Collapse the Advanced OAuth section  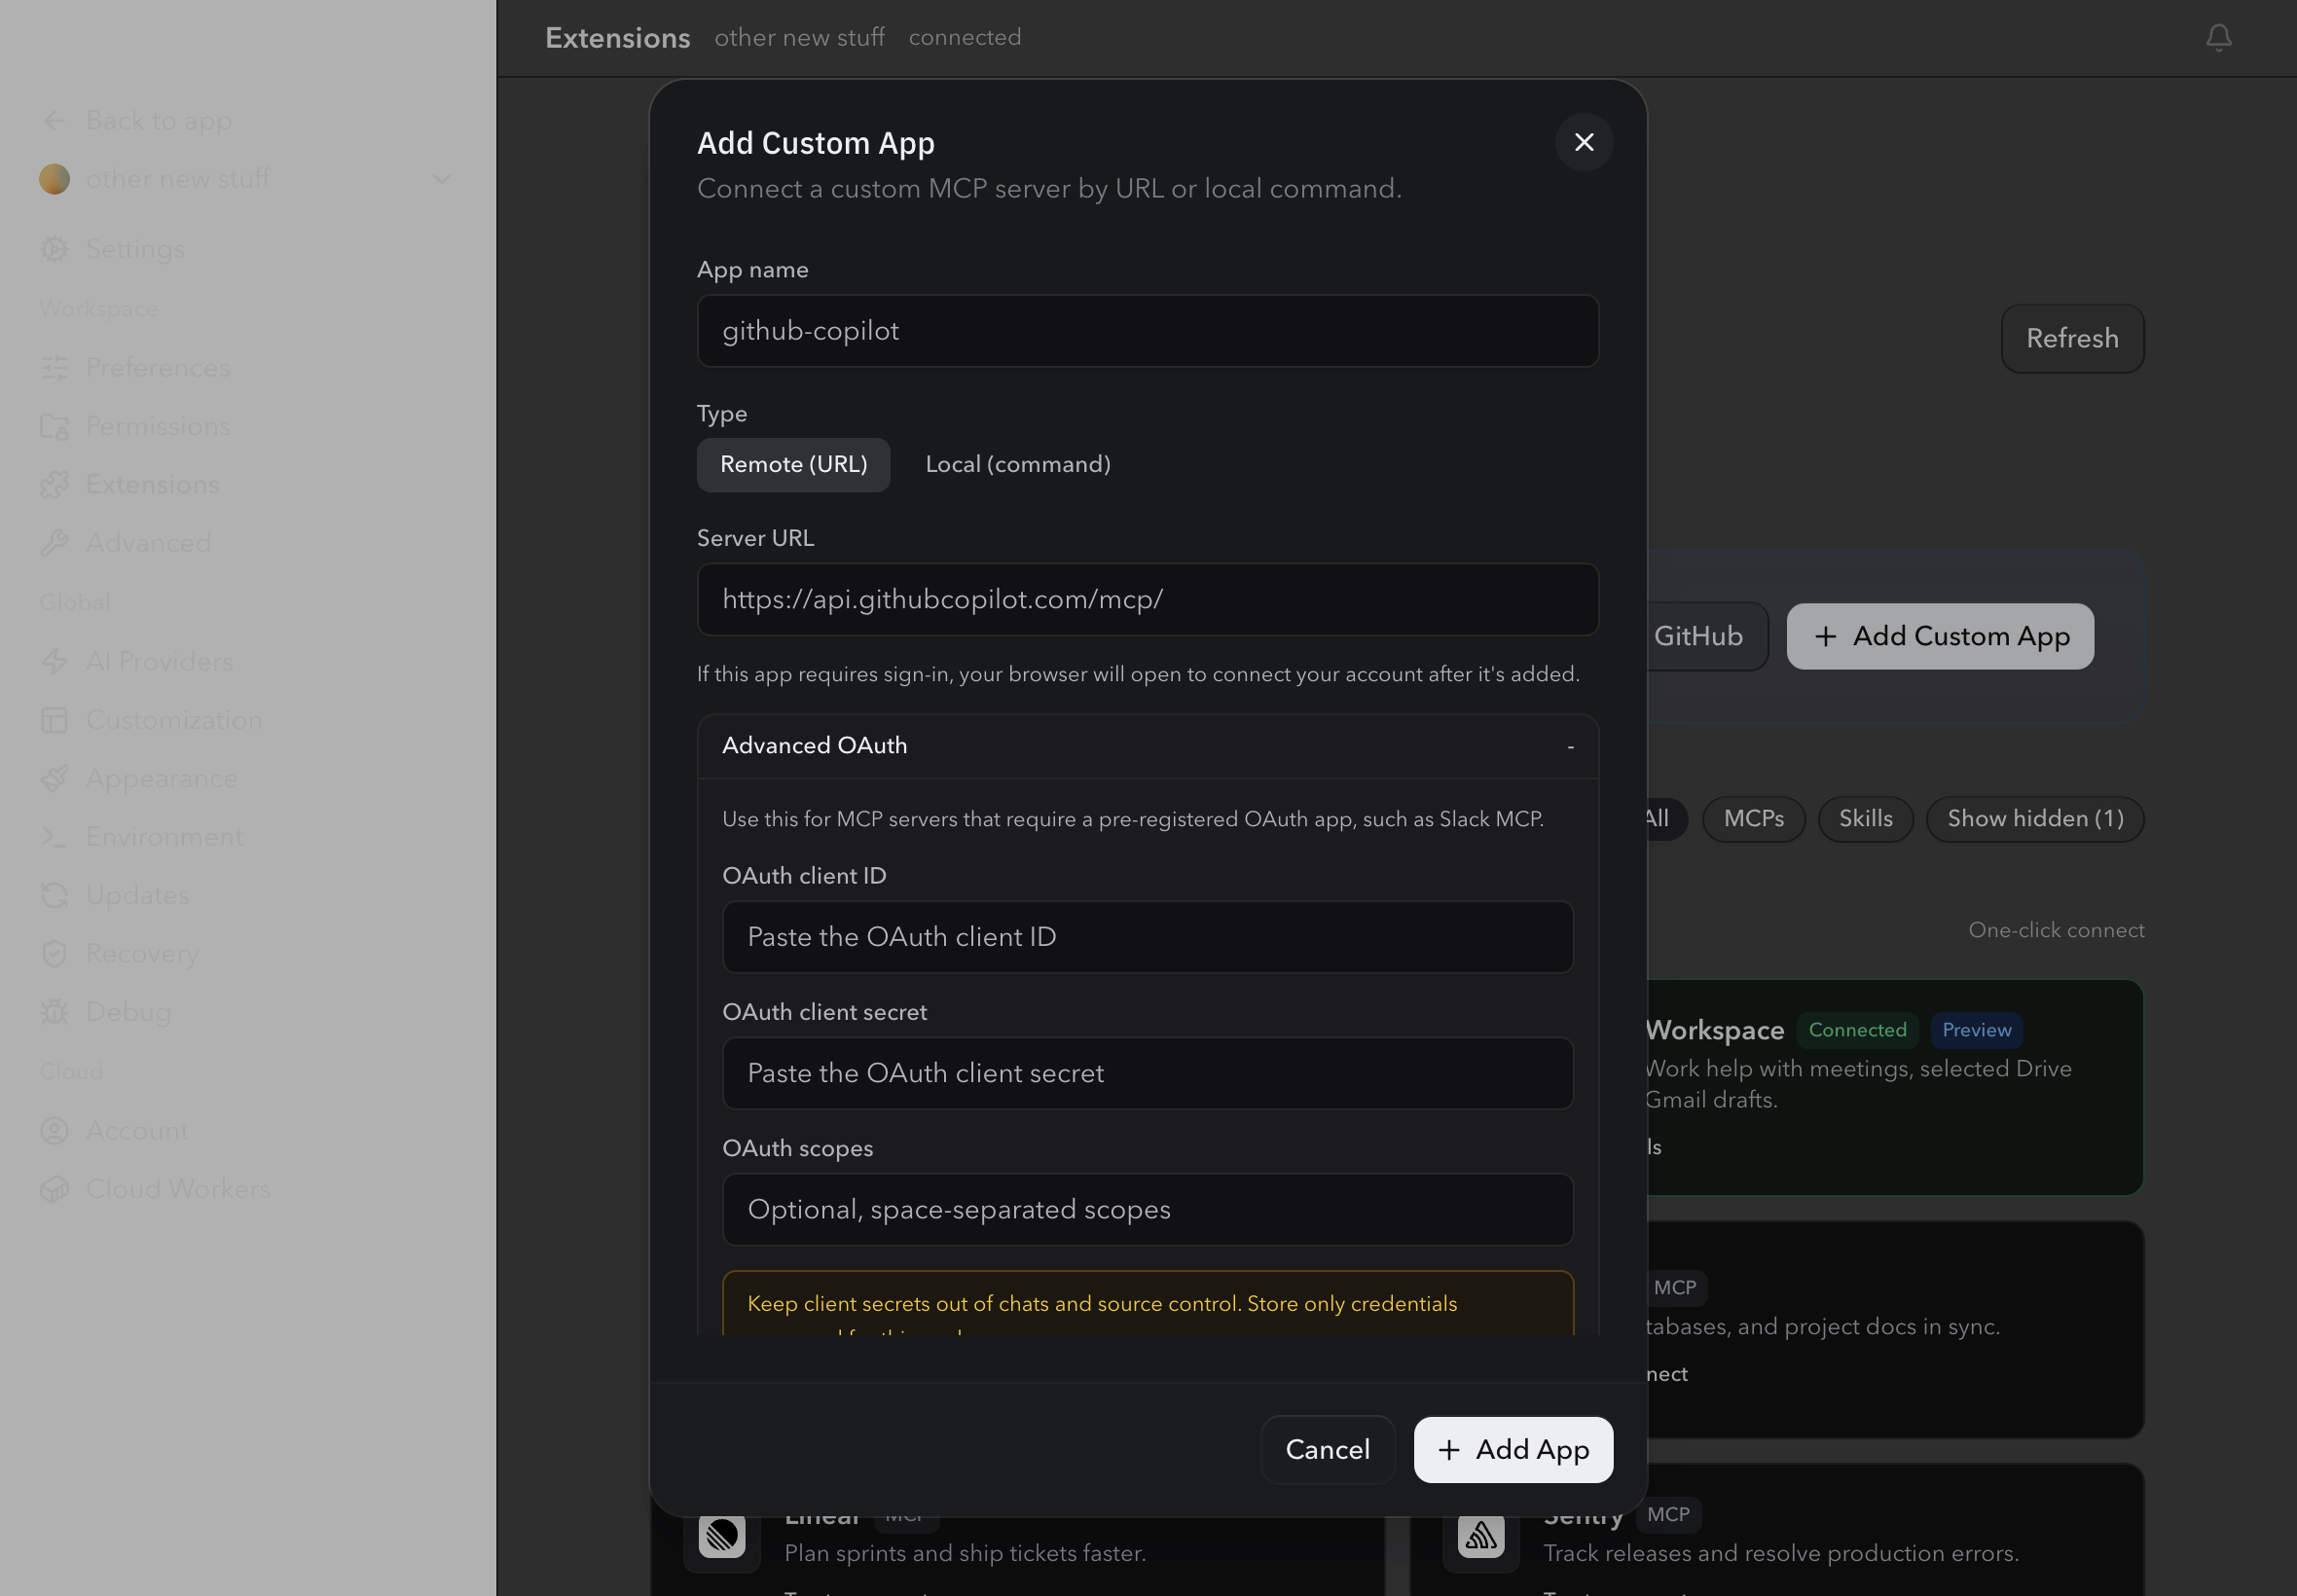coord(1147,746)
